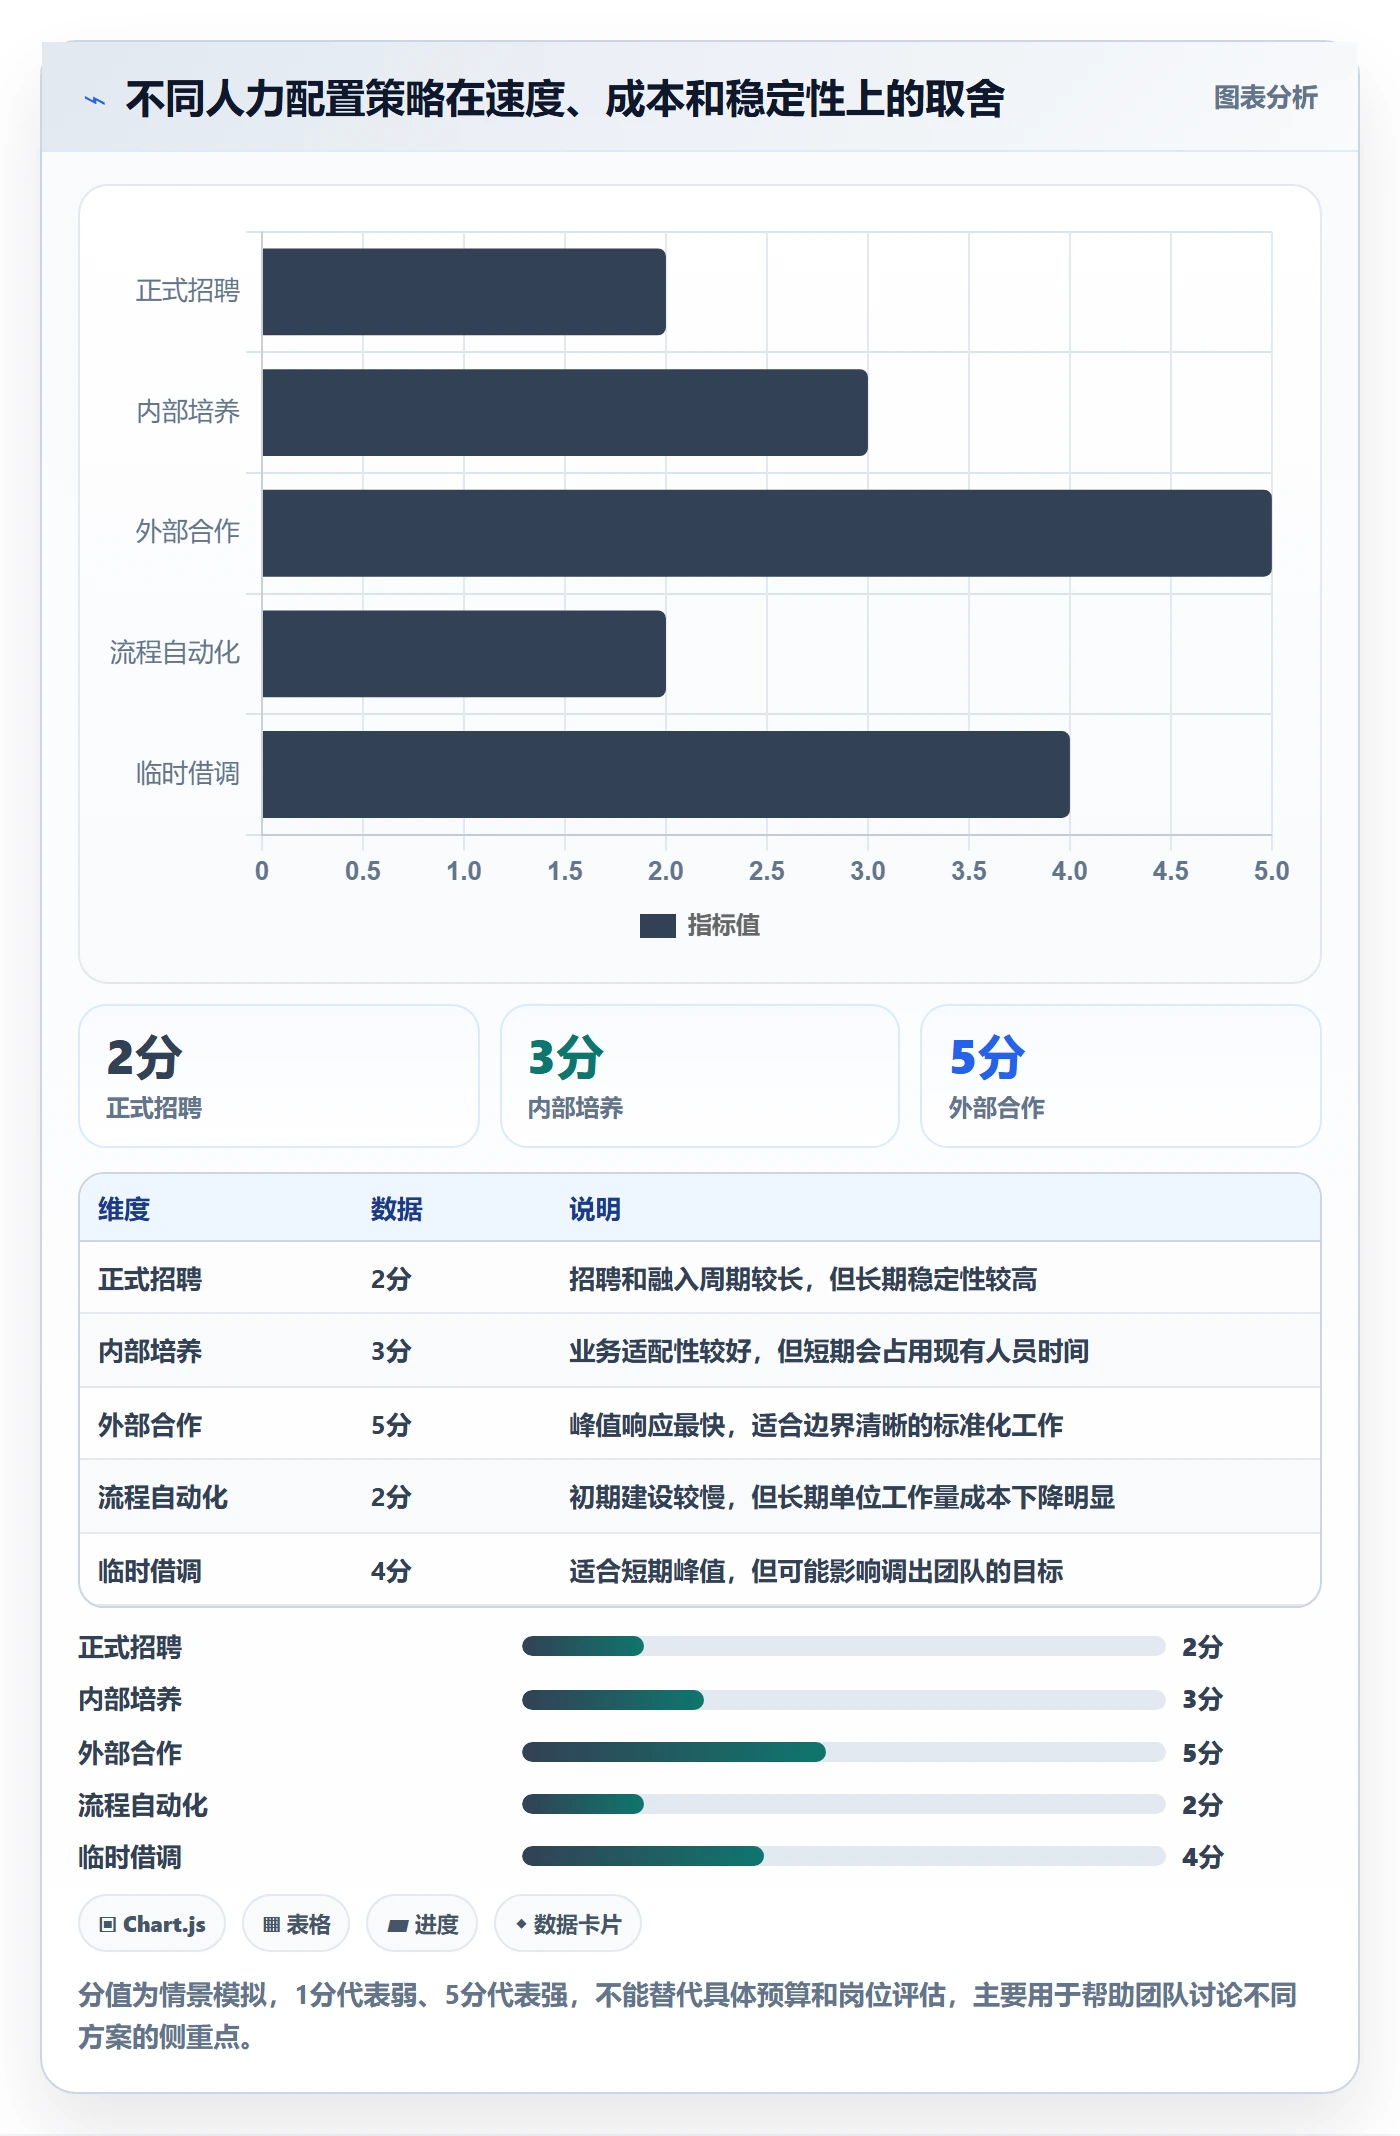
Task: Click the 表格 tag chip
Action: tap(296, 1924)
